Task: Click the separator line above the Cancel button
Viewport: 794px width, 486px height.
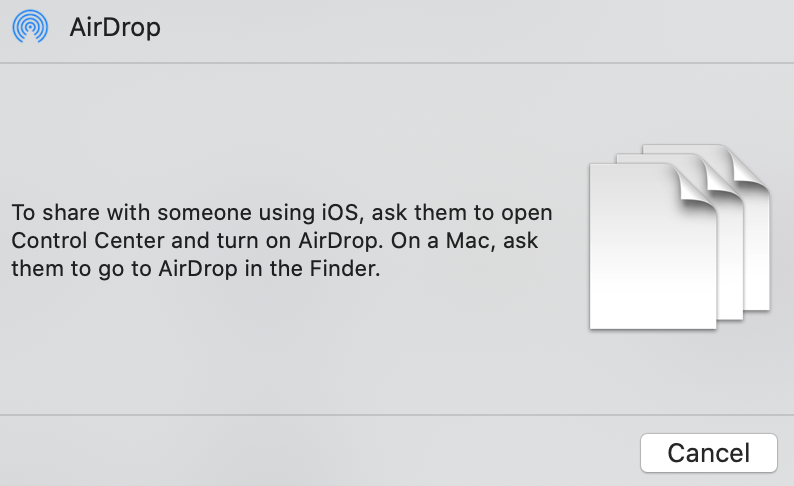Action: click(397, 415)
